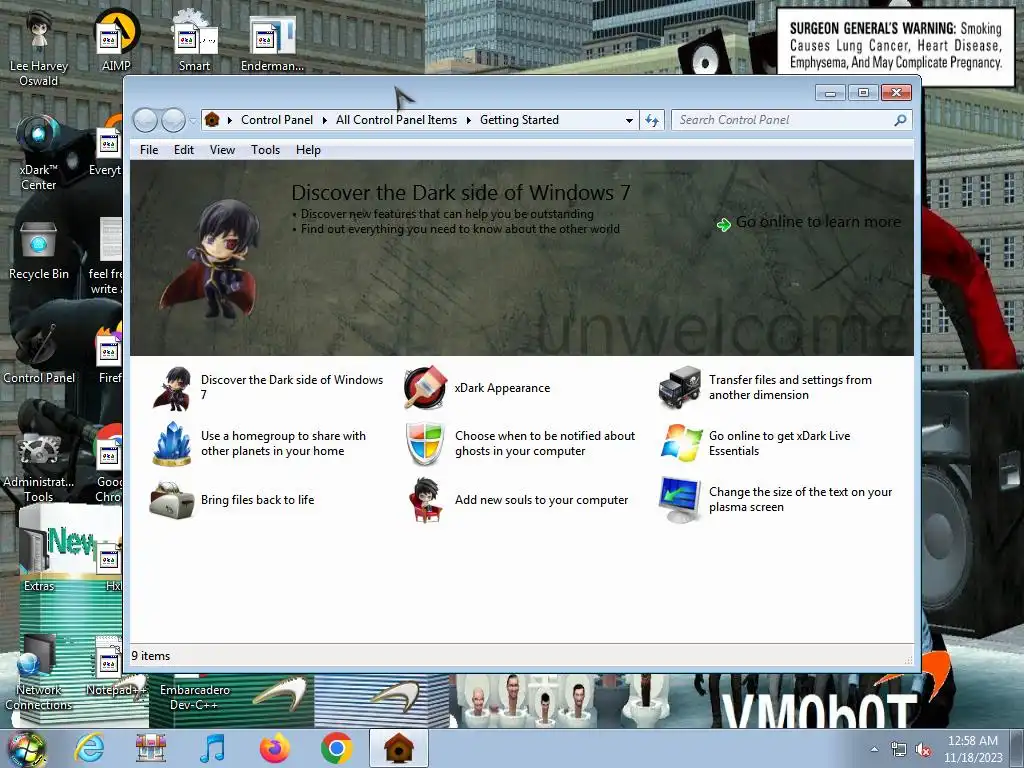Expand the arrow before Control Panel breadcrumb
Viewport: 1024px width, 768px height.
click(x=229, y=120)
